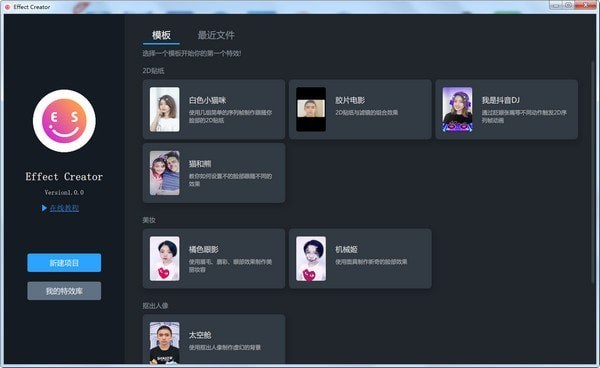Viewport: 600px width, 368px height.
Task: Click the 太空舱 description text
Action: point(225,347)
